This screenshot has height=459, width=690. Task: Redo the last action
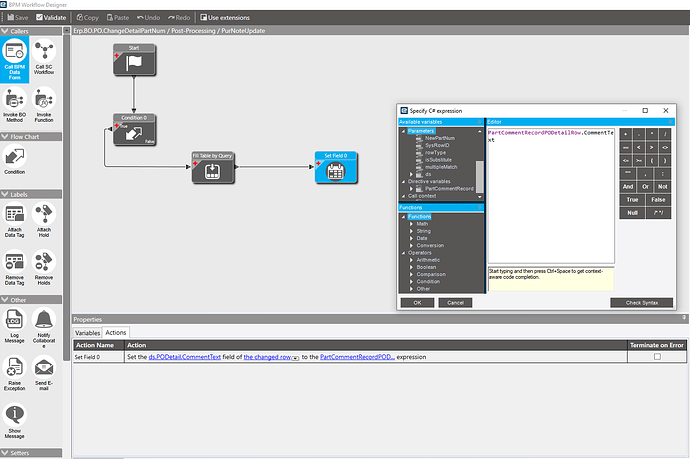[x=179, y=18]
